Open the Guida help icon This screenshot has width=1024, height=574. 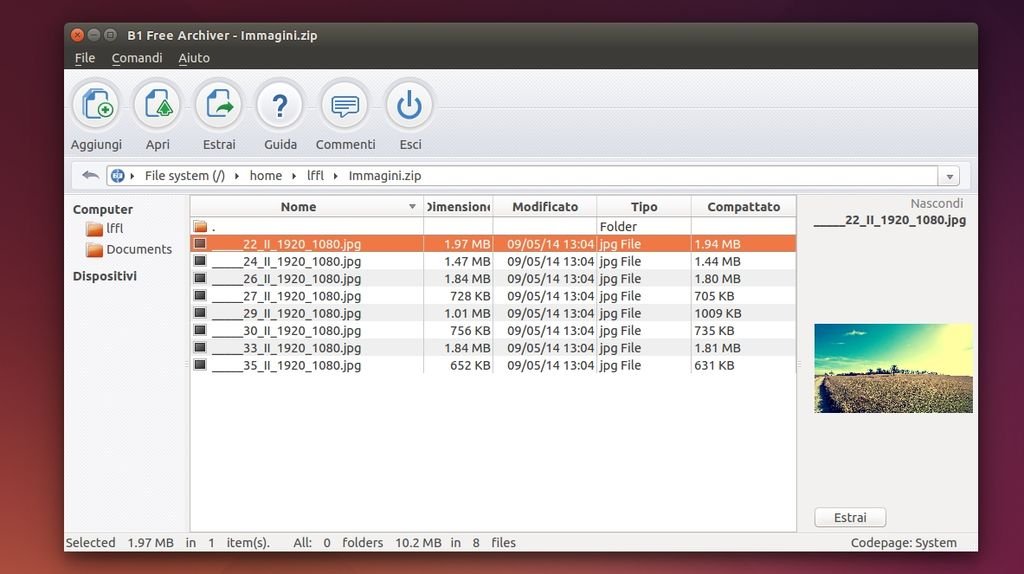click(x=280, y=105)
